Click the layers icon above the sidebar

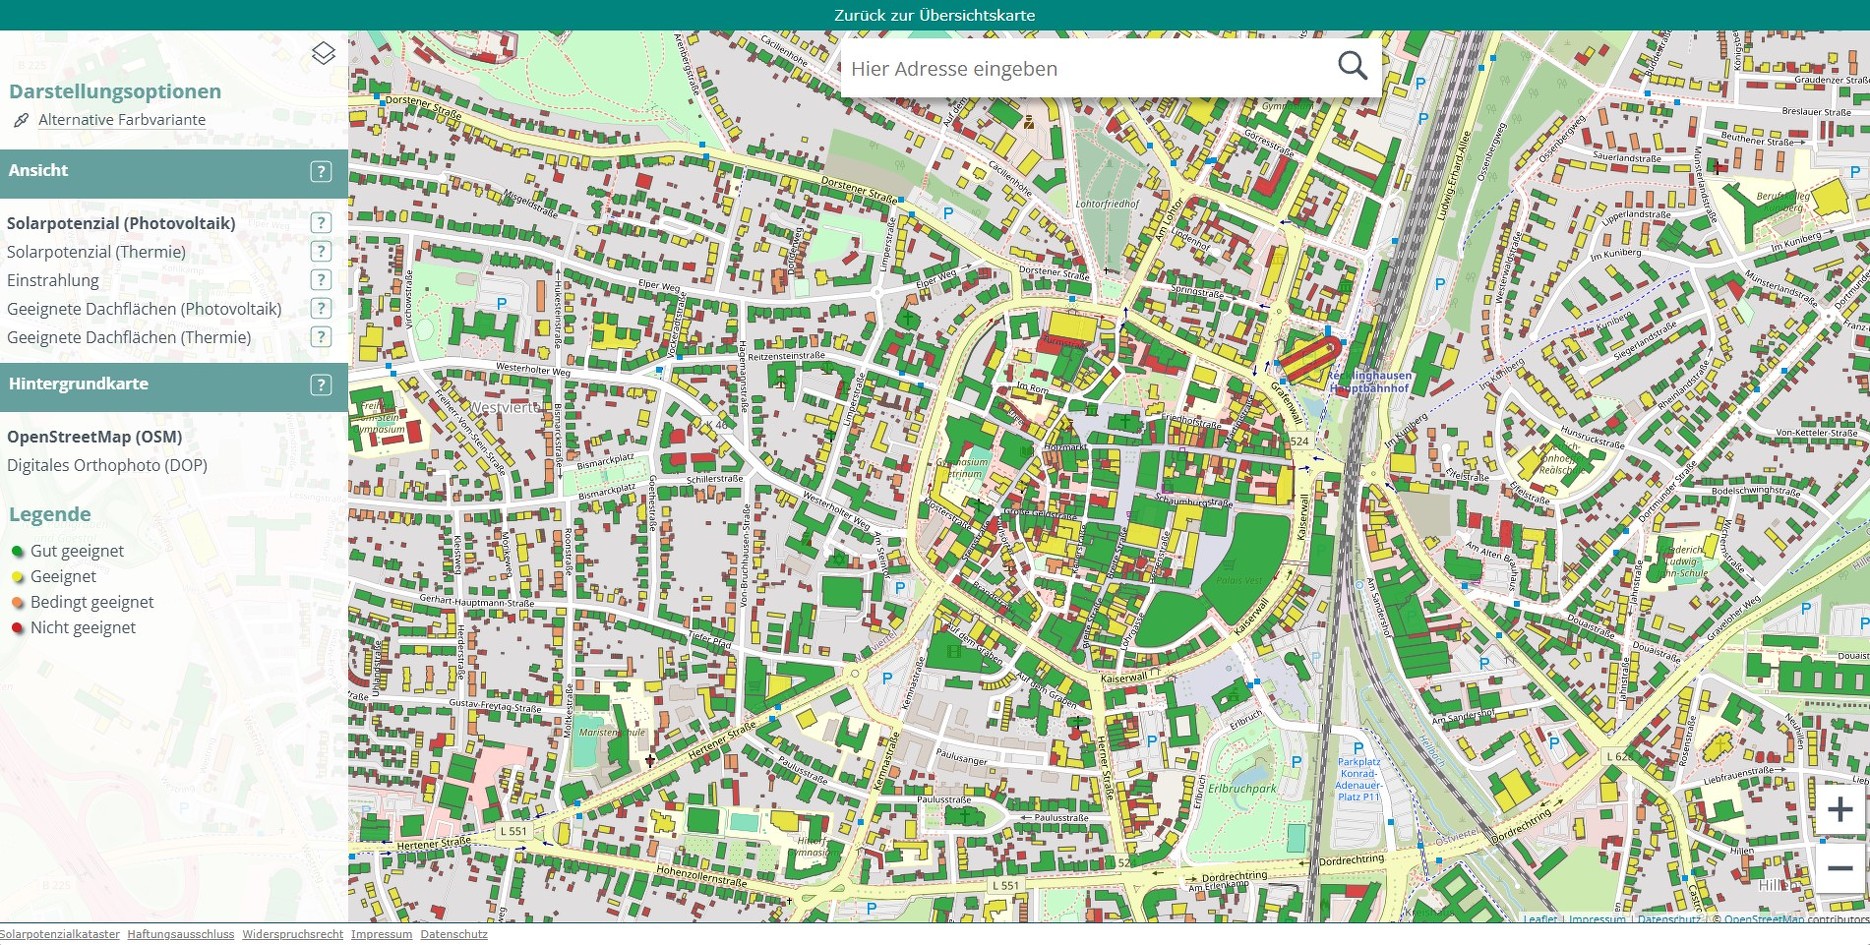(x=323, y=53)
